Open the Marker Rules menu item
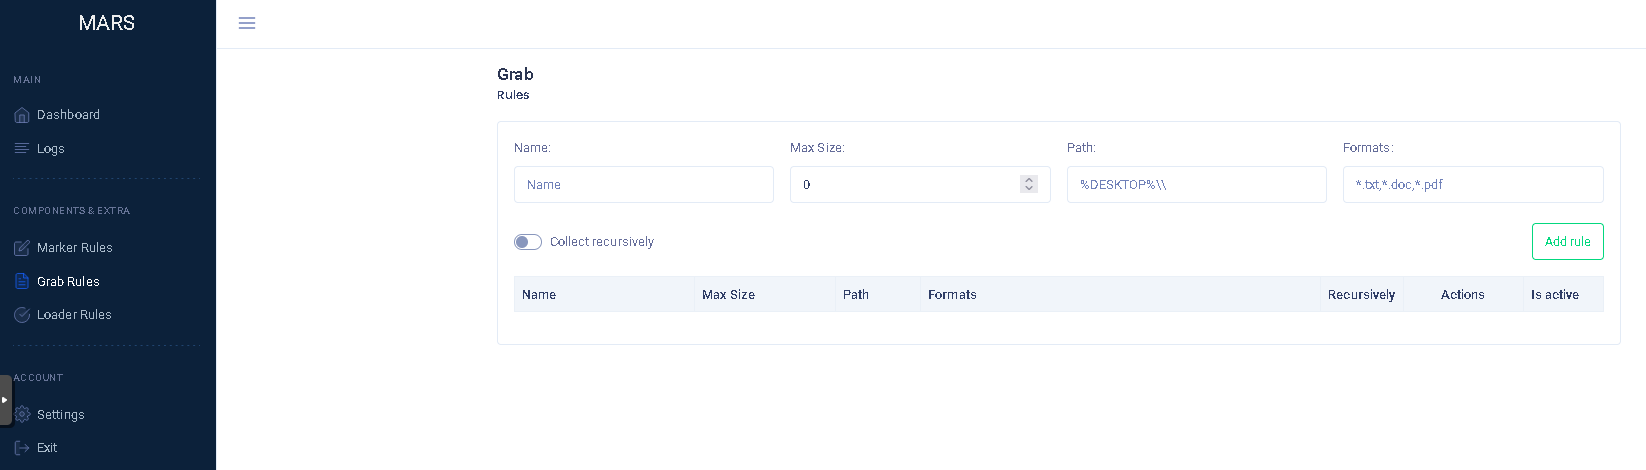 [75, 248]
